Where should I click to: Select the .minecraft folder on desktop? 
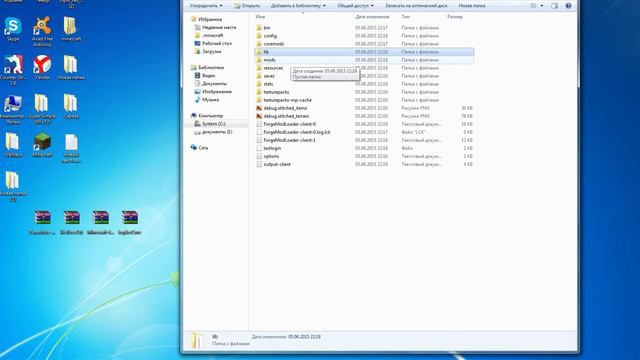tap(71, 29)
